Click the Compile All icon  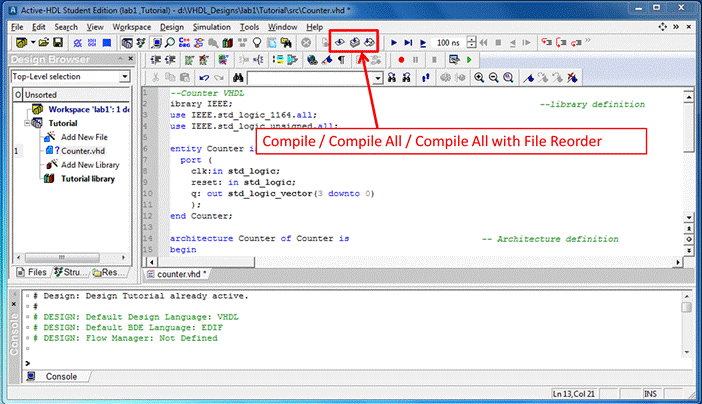point(354,43)
